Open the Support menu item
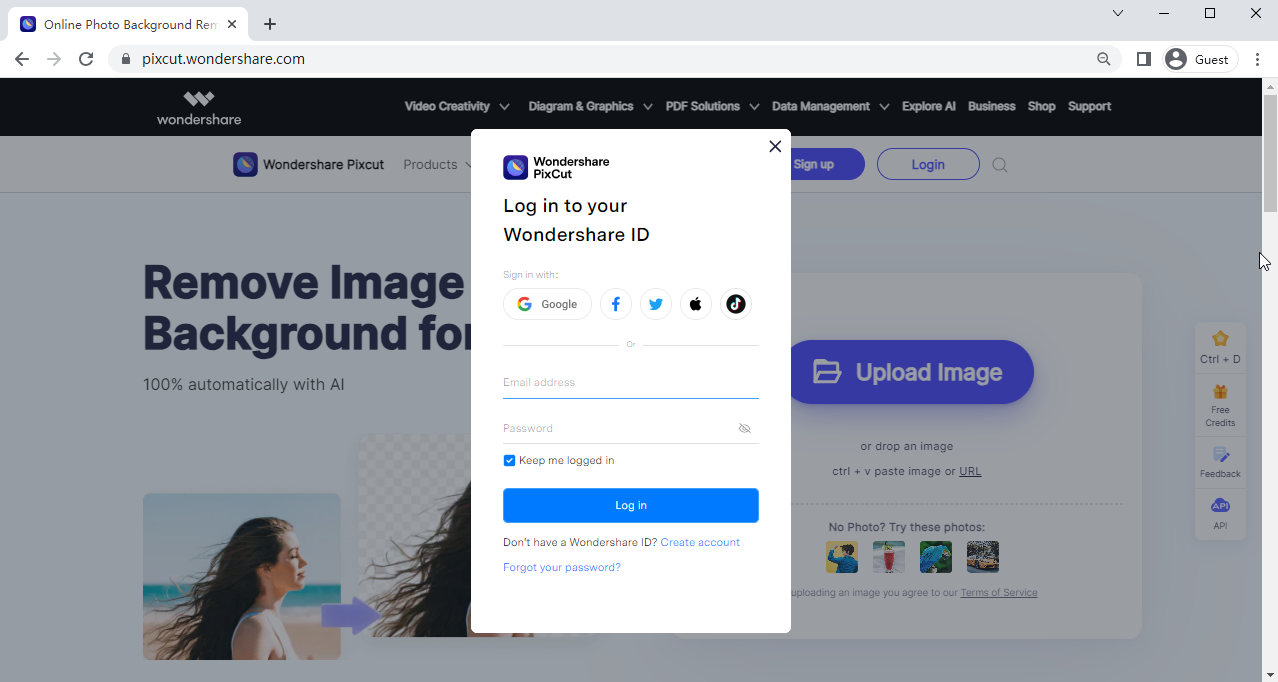 tap(1089, 106)
